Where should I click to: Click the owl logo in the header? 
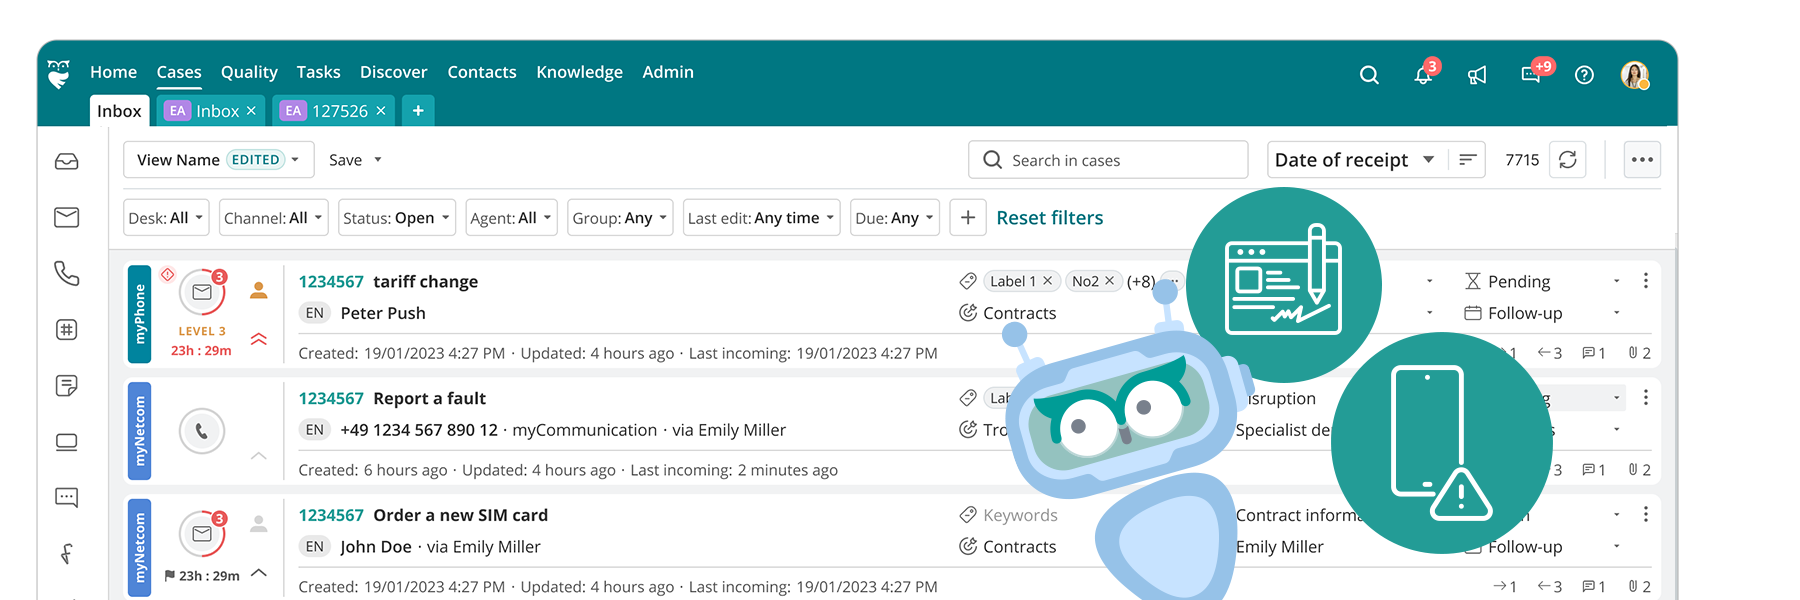tap(59, 73)
